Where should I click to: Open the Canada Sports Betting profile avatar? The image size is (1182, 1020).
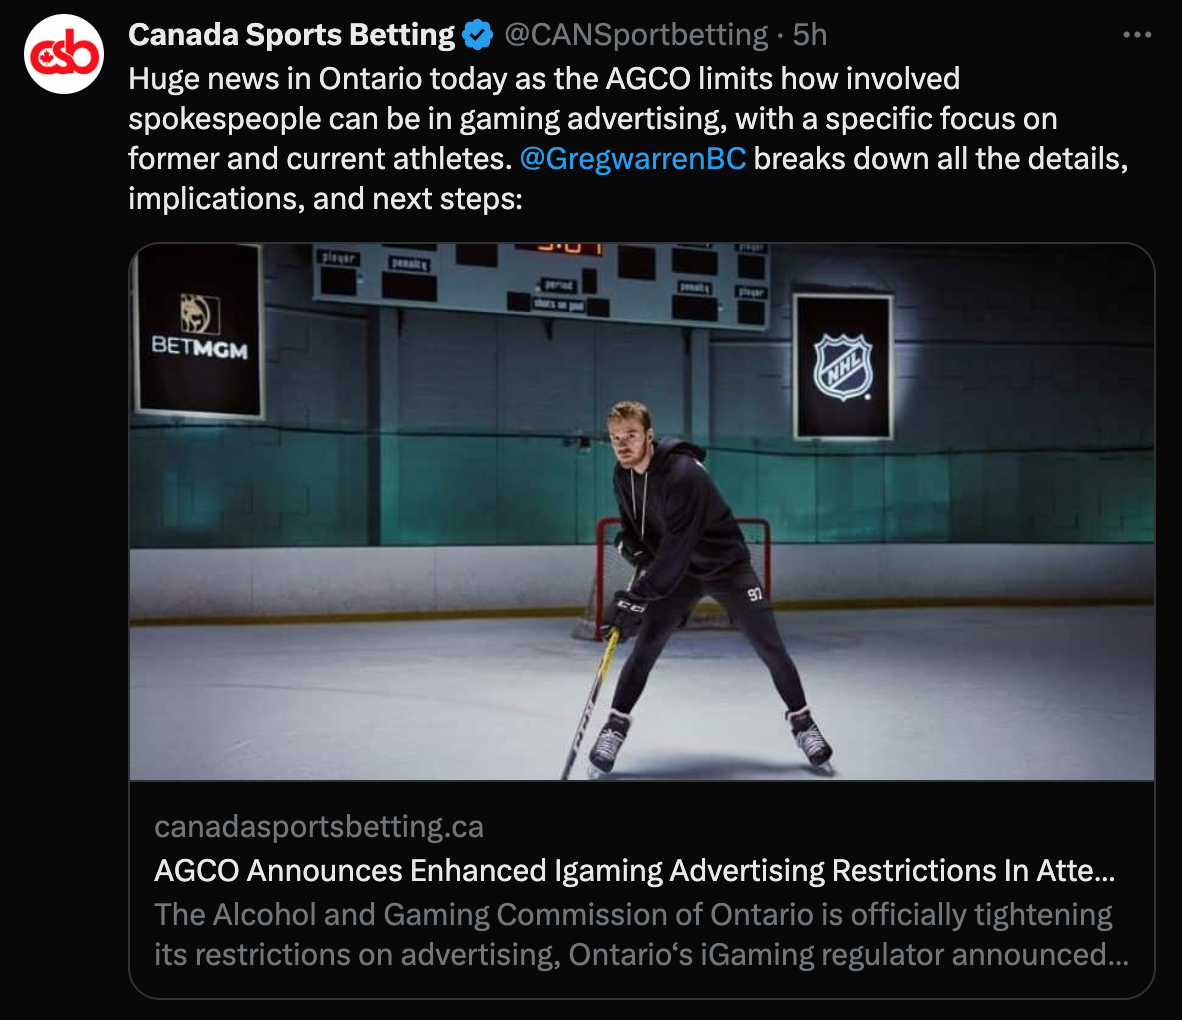(63, 54)
